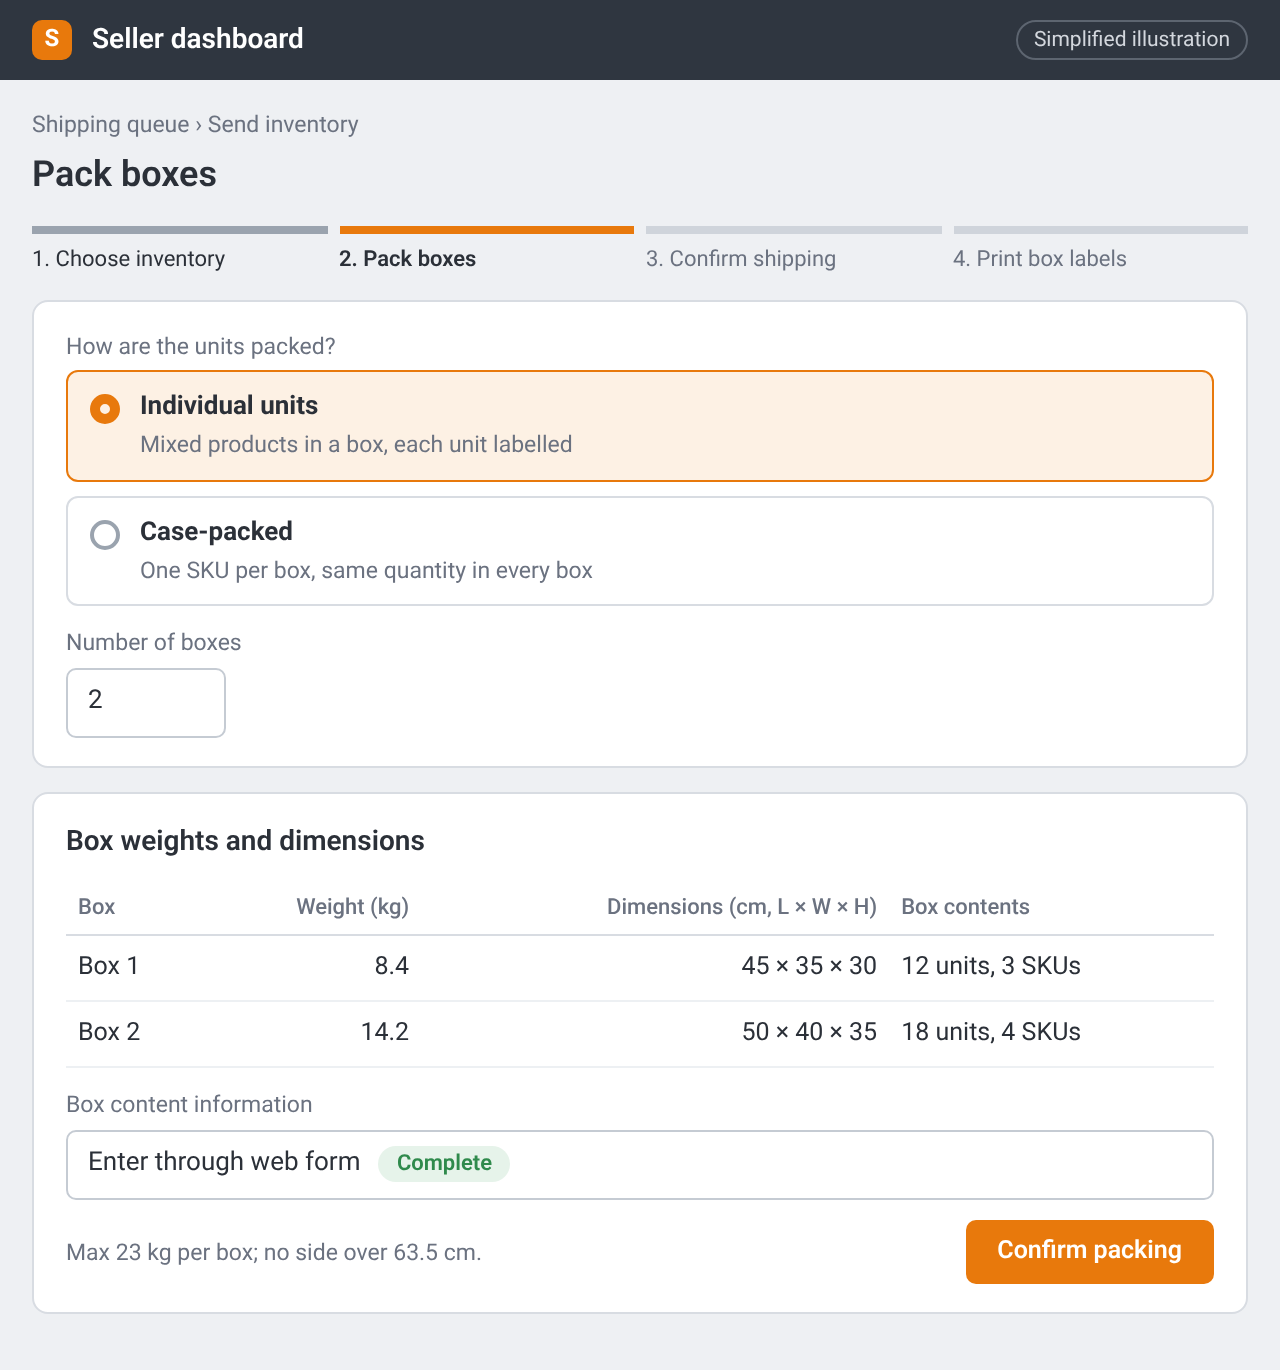The width and height of the screenshot is (1280, 1370).
Task: Select the 8.4 weight value
Action: [x=392, y=966]
